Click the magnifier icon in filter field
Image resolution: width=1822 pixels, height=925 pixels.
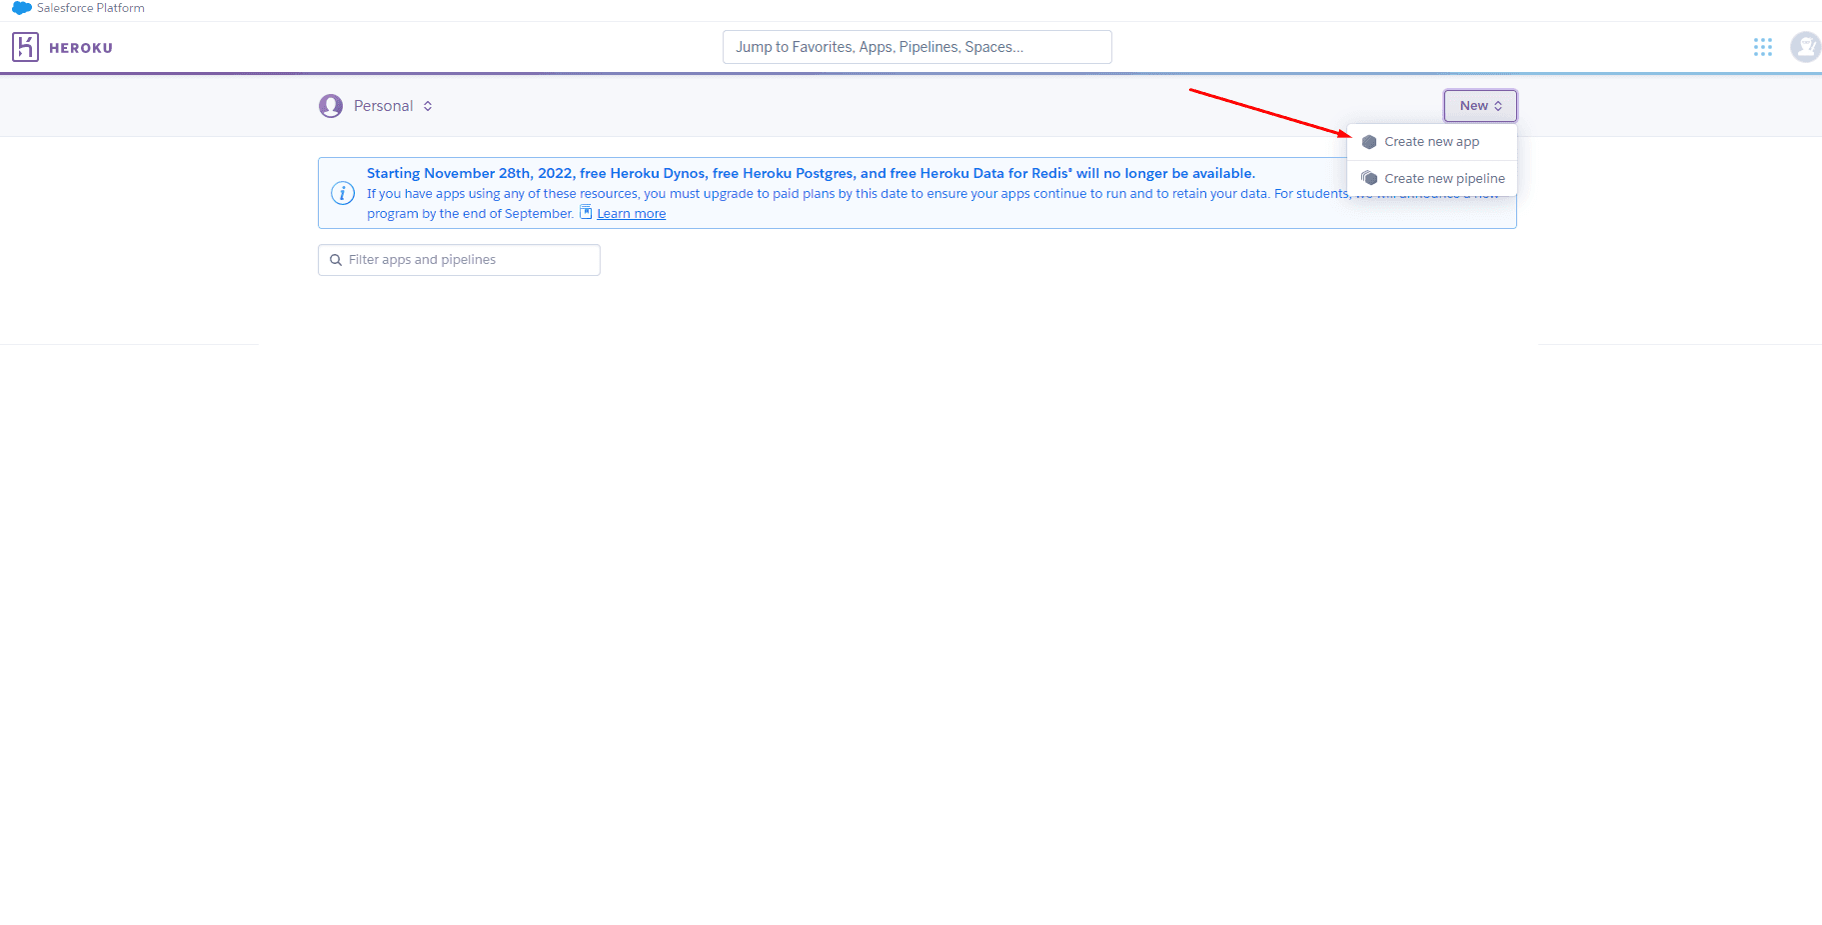336,260
